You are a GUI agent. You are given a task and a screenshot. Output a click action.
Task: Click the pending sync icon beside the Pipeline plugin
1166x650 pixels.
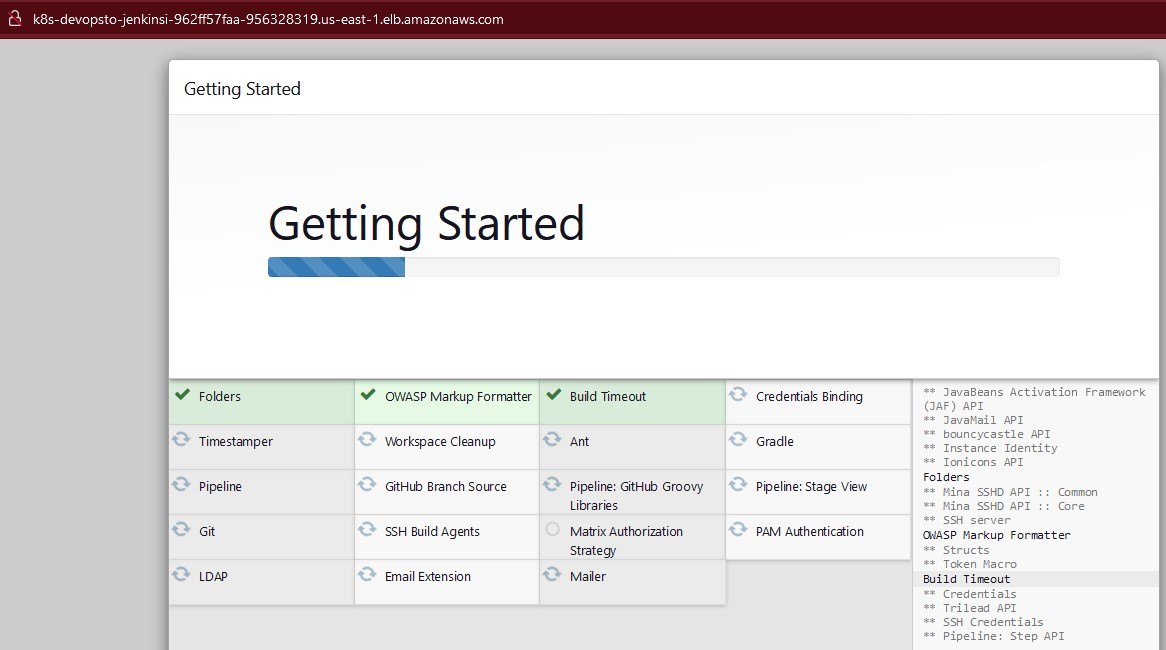(x=181, y=485)
